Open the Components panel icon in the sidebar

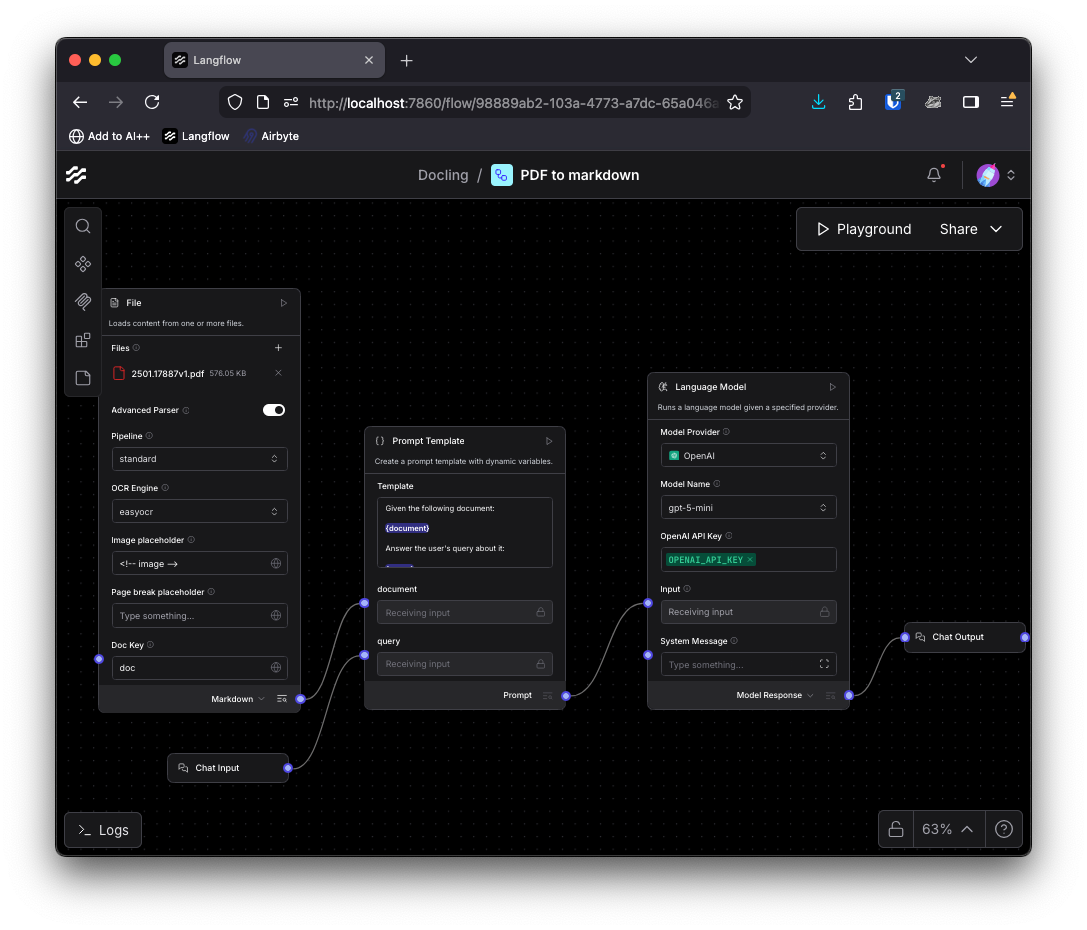[x=83, y=264]
